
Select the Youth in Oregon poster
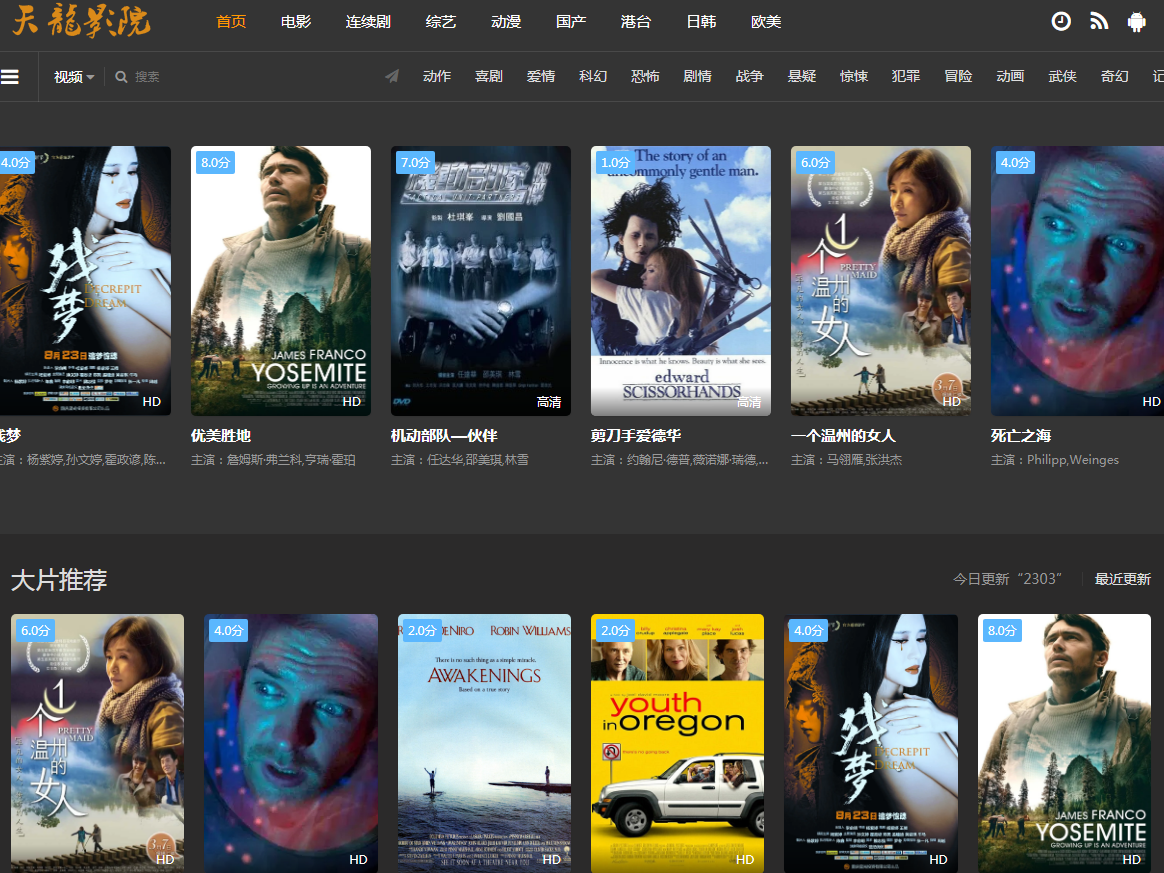(x=677, y=742)
